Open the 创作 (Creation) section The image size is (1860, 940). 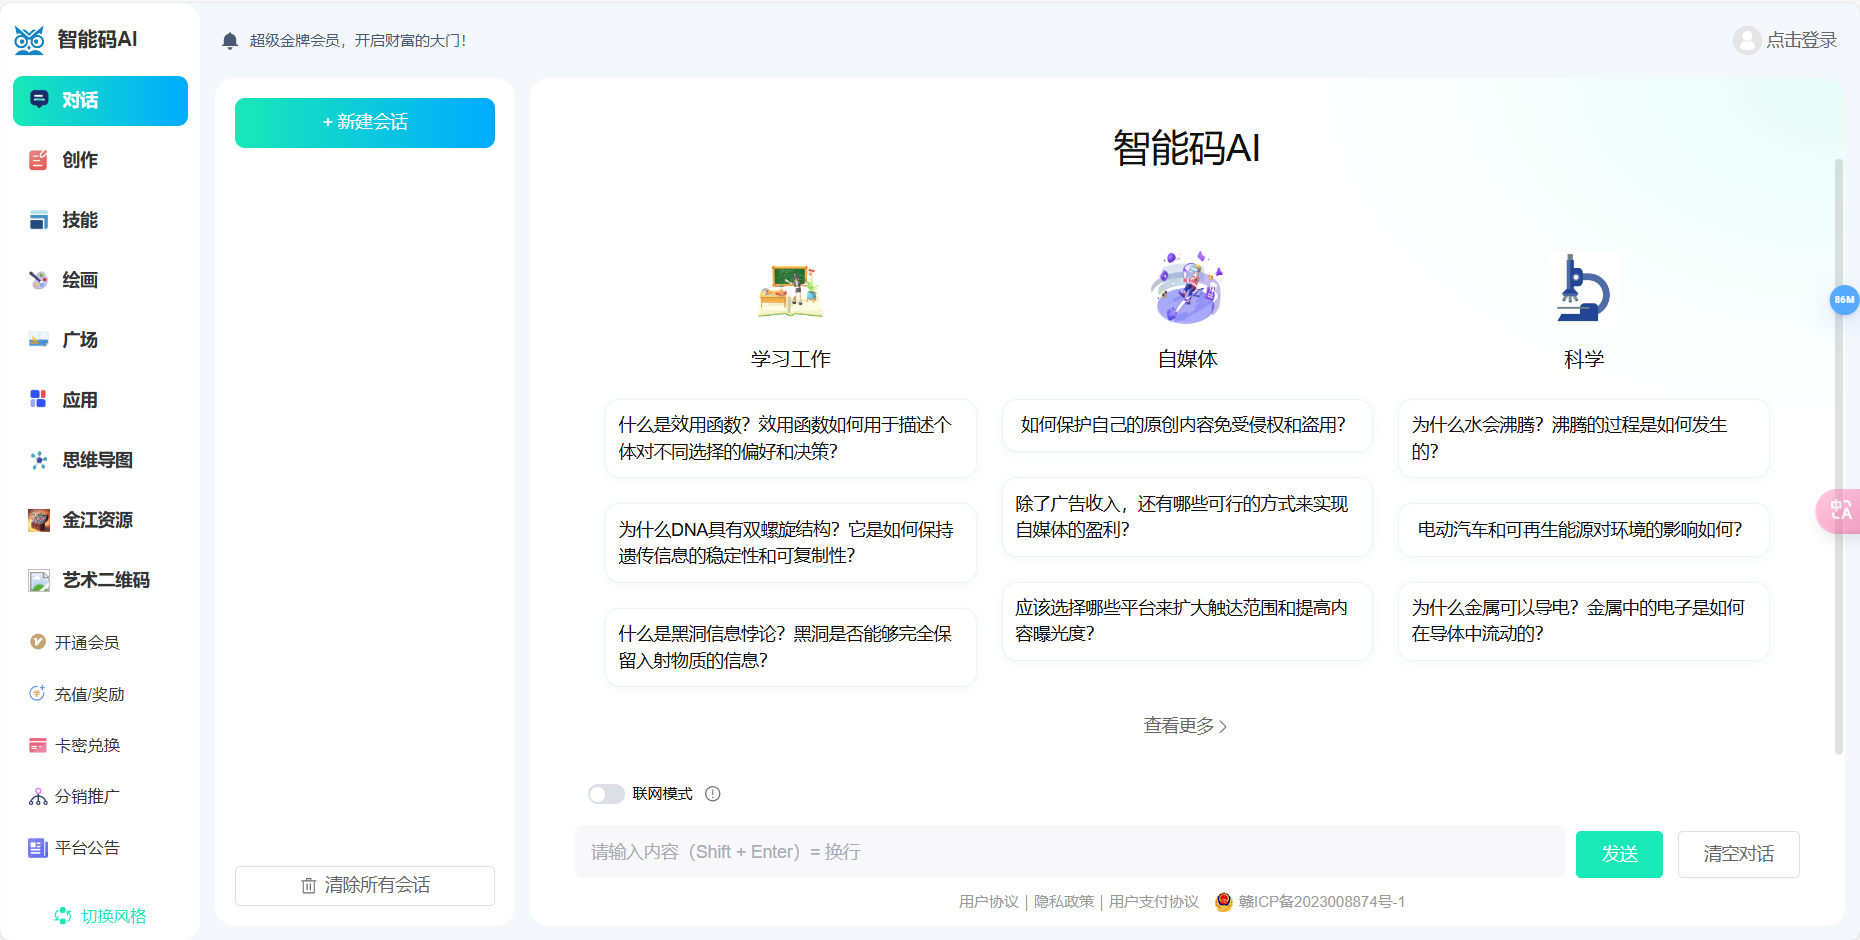(x=80, y=160)
